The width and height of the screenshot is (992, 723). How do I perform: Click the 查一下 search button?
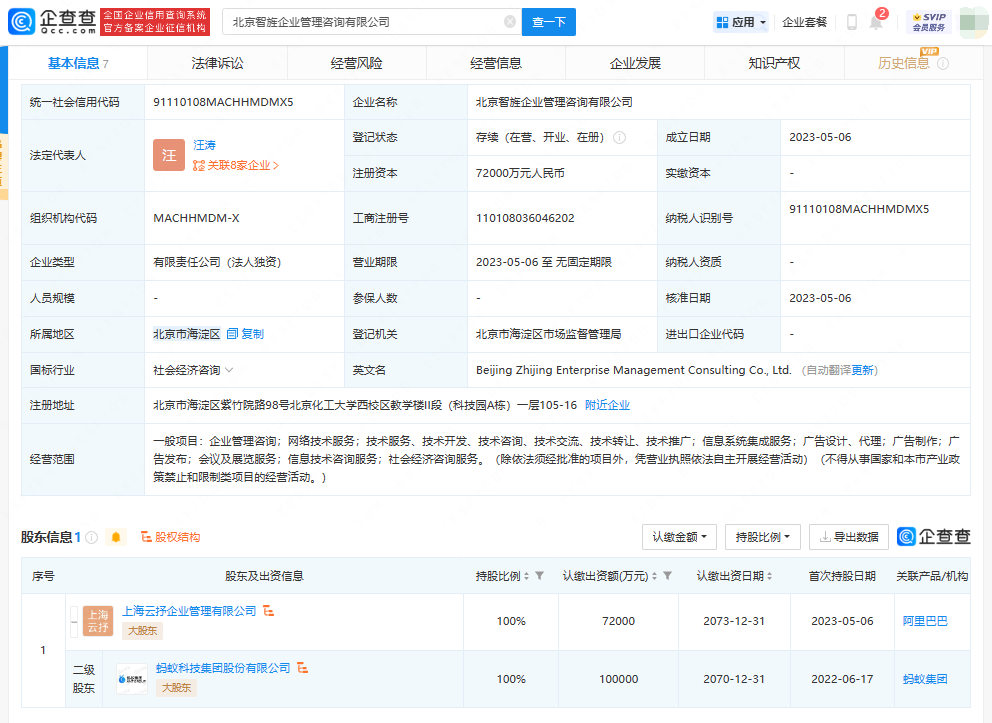[x=548, y=21]
